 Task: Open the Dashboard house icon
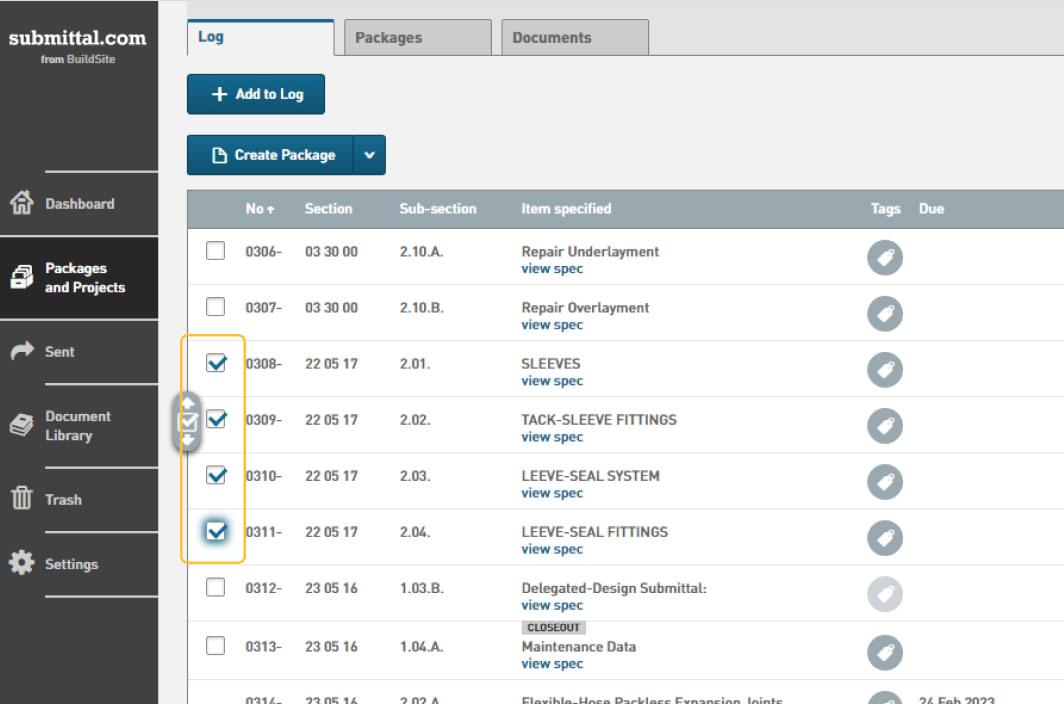point(21,204)
